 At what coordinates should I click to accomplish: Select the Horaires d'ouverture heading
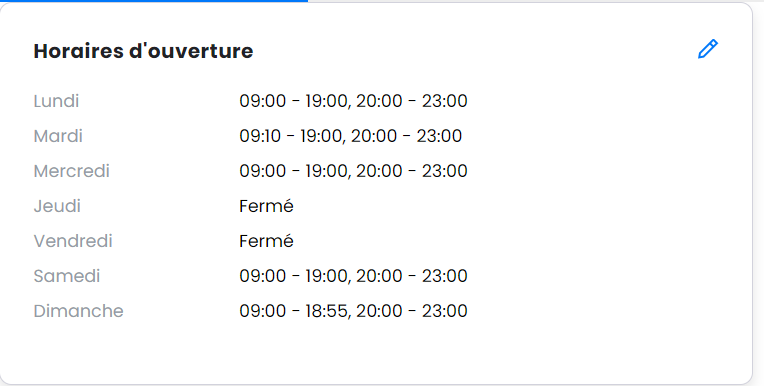(x=143, y=51)
